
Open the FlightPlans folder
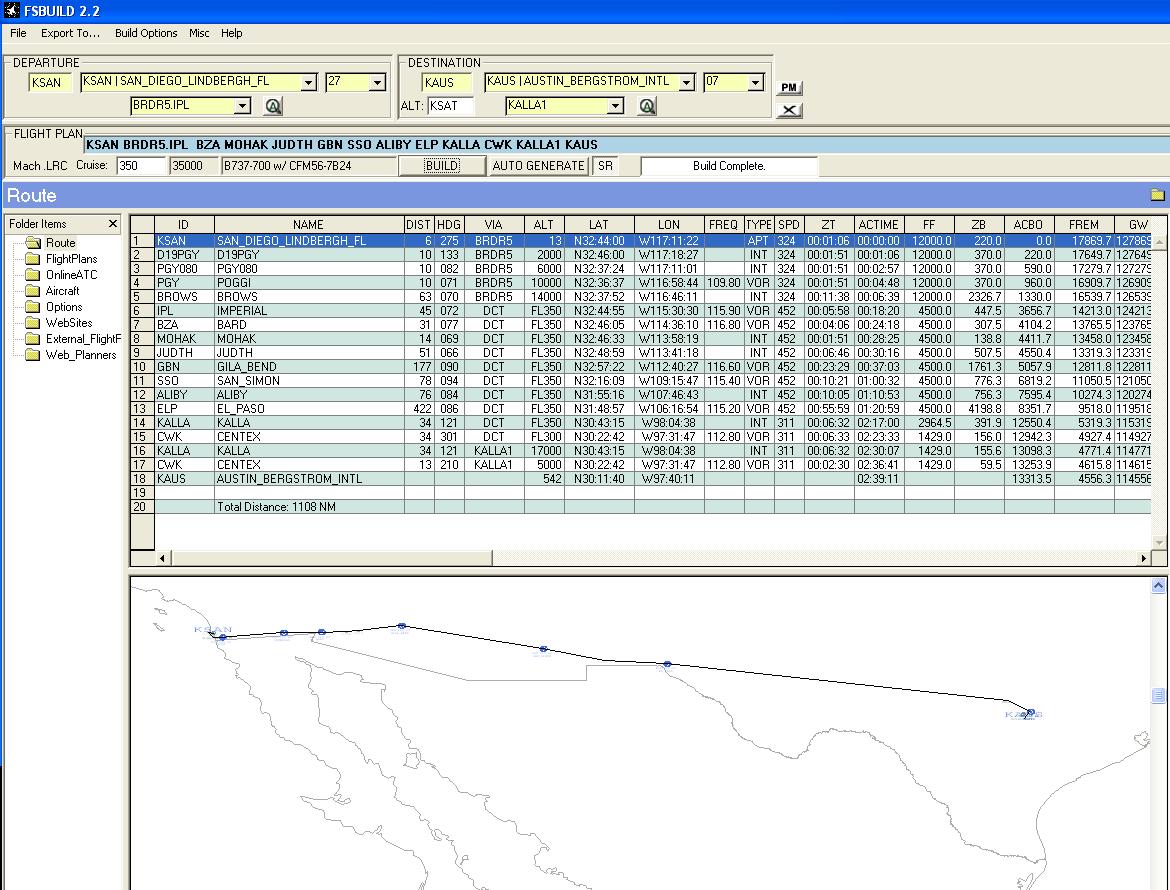click(71, 259)
